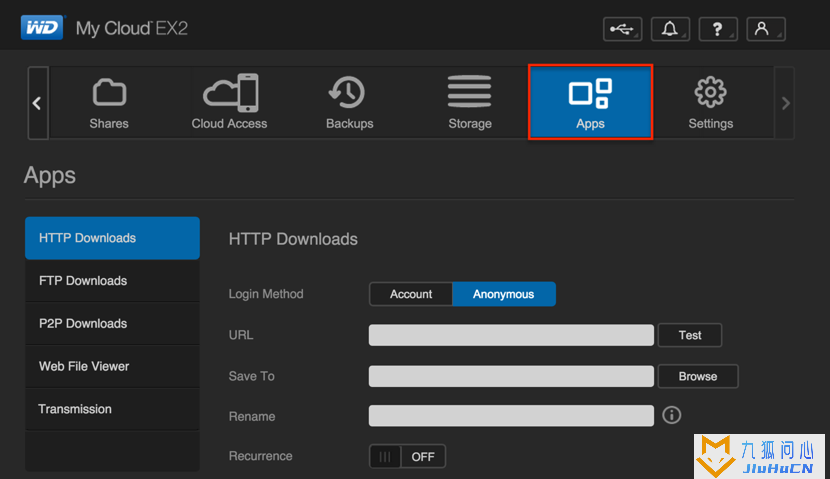Go to previous navigation items with left arrow

coord(38,103)
